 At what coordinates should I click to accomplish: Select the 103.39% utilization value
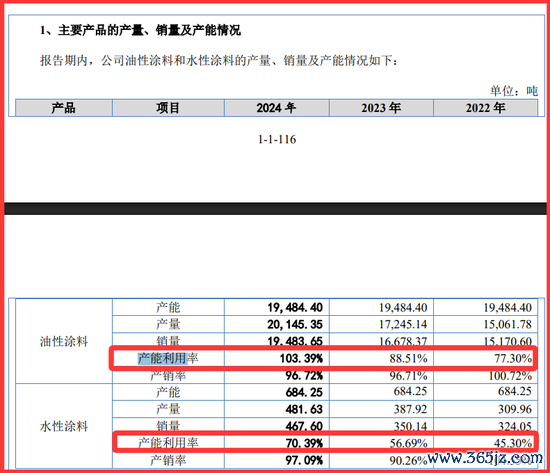(301, 359)
